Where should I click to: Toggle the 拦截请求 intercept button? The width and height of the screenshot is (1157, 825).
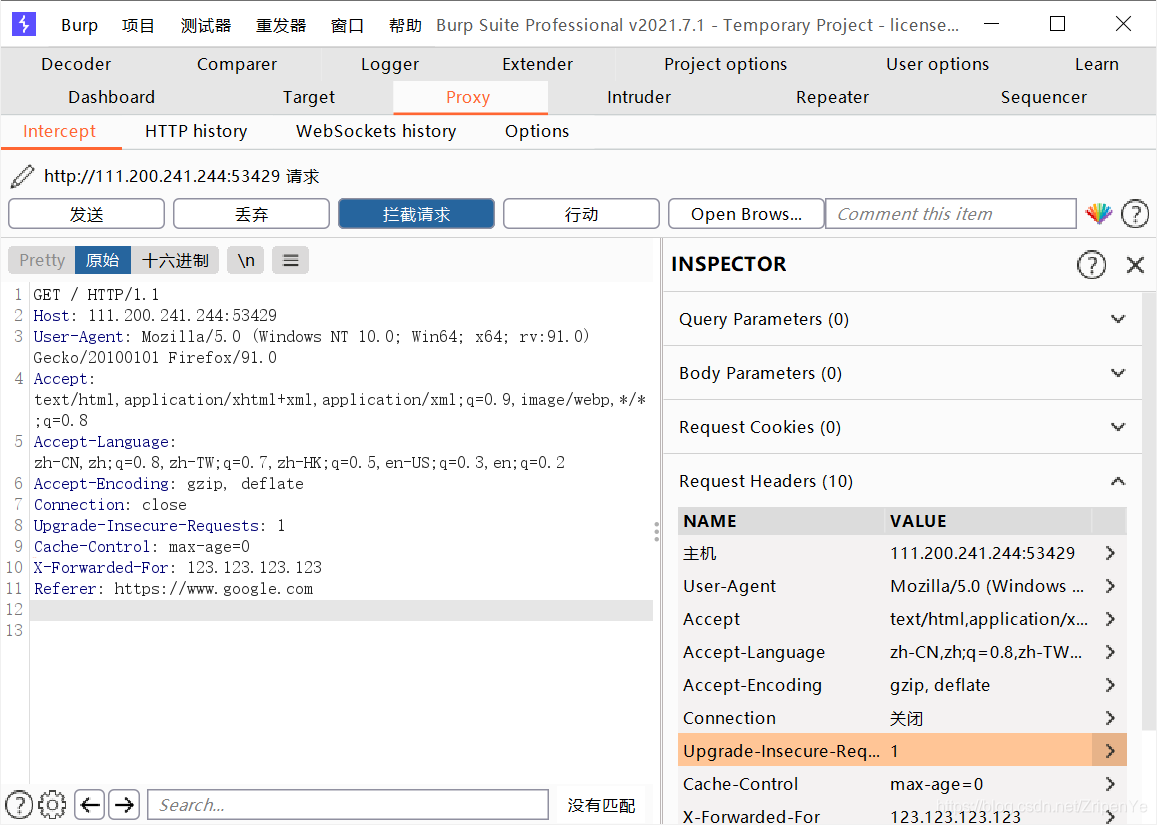[416, 214]
